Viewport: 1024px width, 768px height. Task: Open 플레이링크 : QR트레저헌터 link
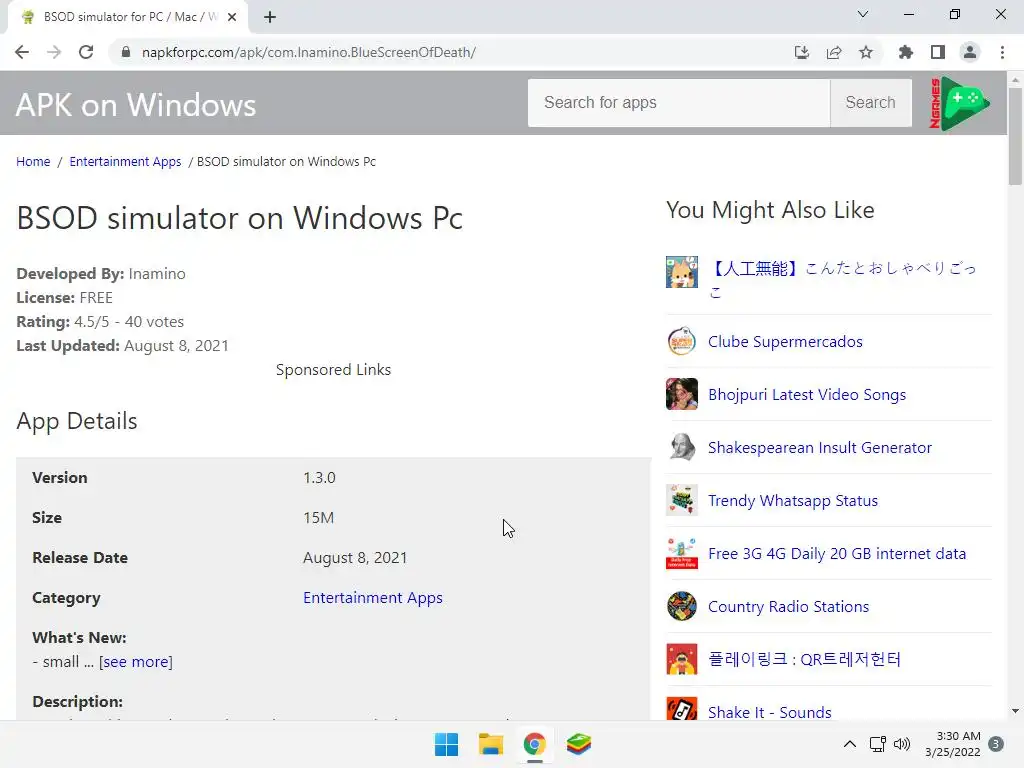pyautogui.click(x=805, y=659)
